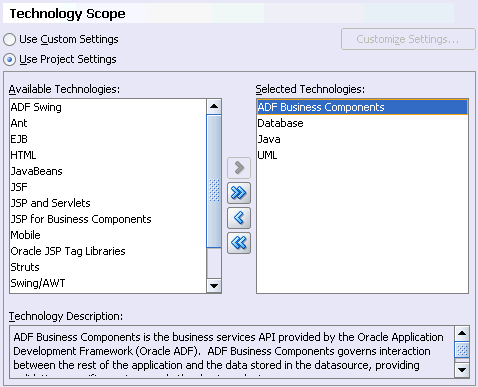Select ADF Business Components in Selected Technologies
478x387 pixels.
point(362,107)
